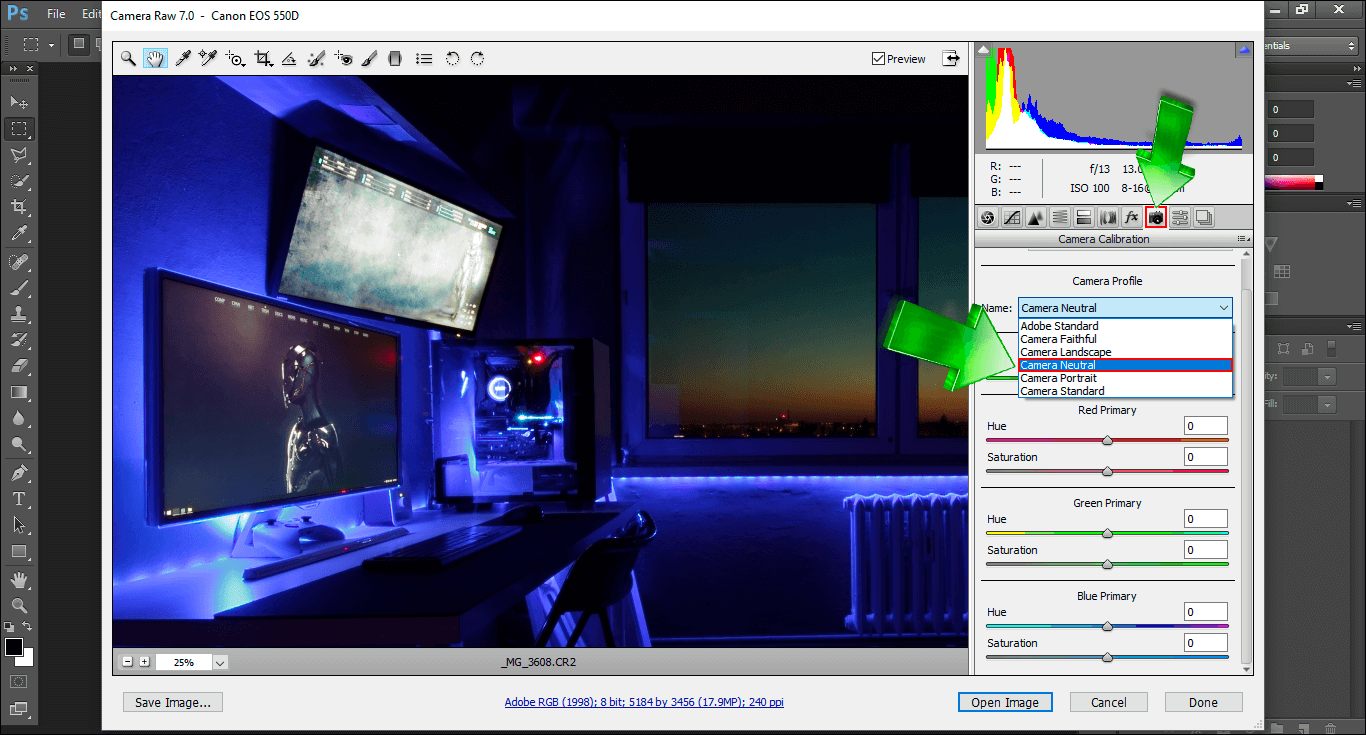Click zoom in plus button
1366x735 pixels.
(x=144, y=662)
